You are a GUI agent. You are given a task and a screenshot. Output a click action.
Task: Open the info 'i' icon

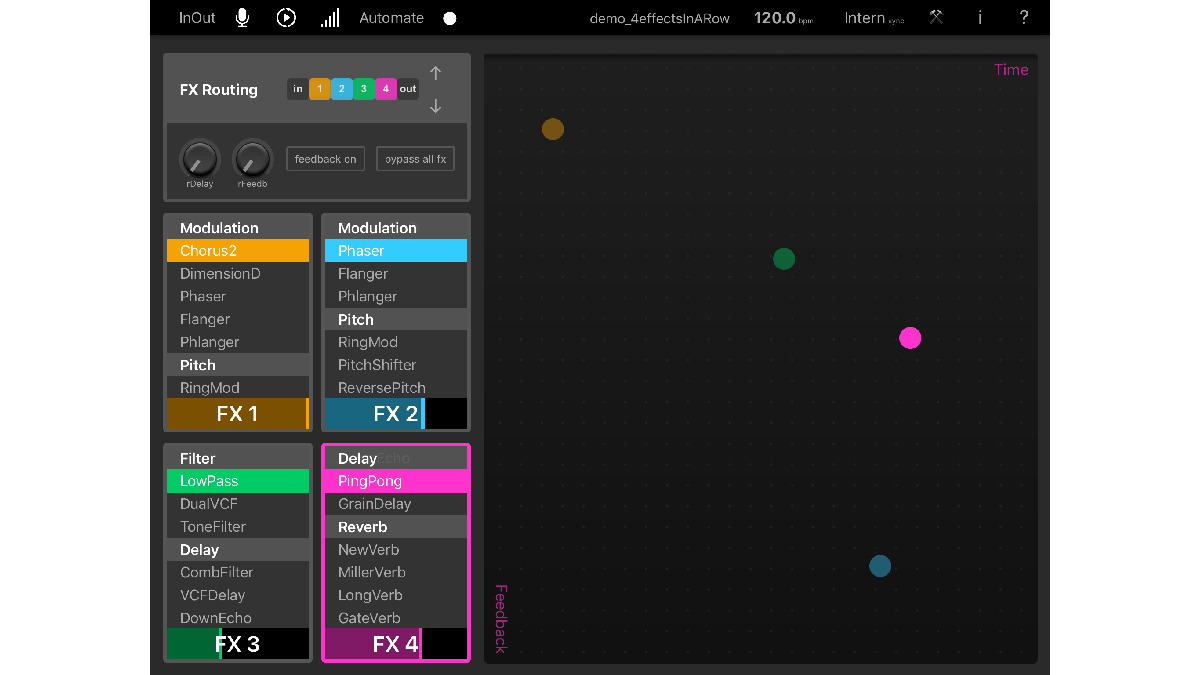[x=980, y=17]
